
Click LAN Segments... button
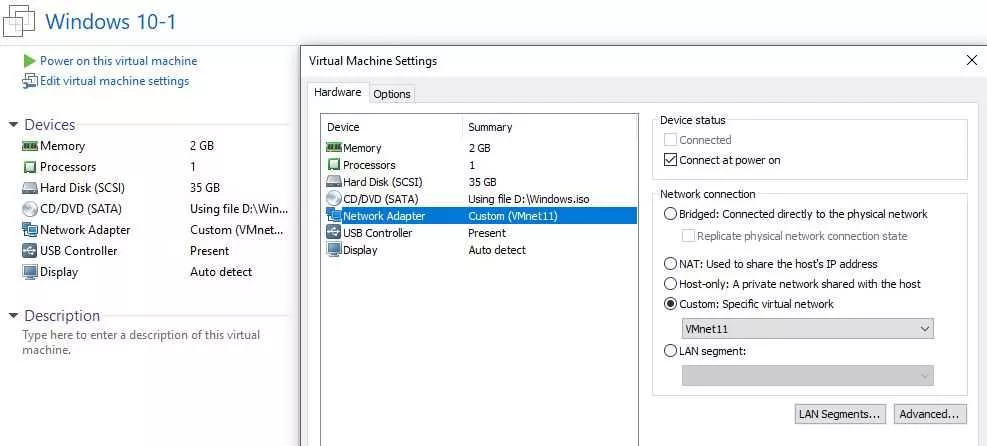pos(840,414)
